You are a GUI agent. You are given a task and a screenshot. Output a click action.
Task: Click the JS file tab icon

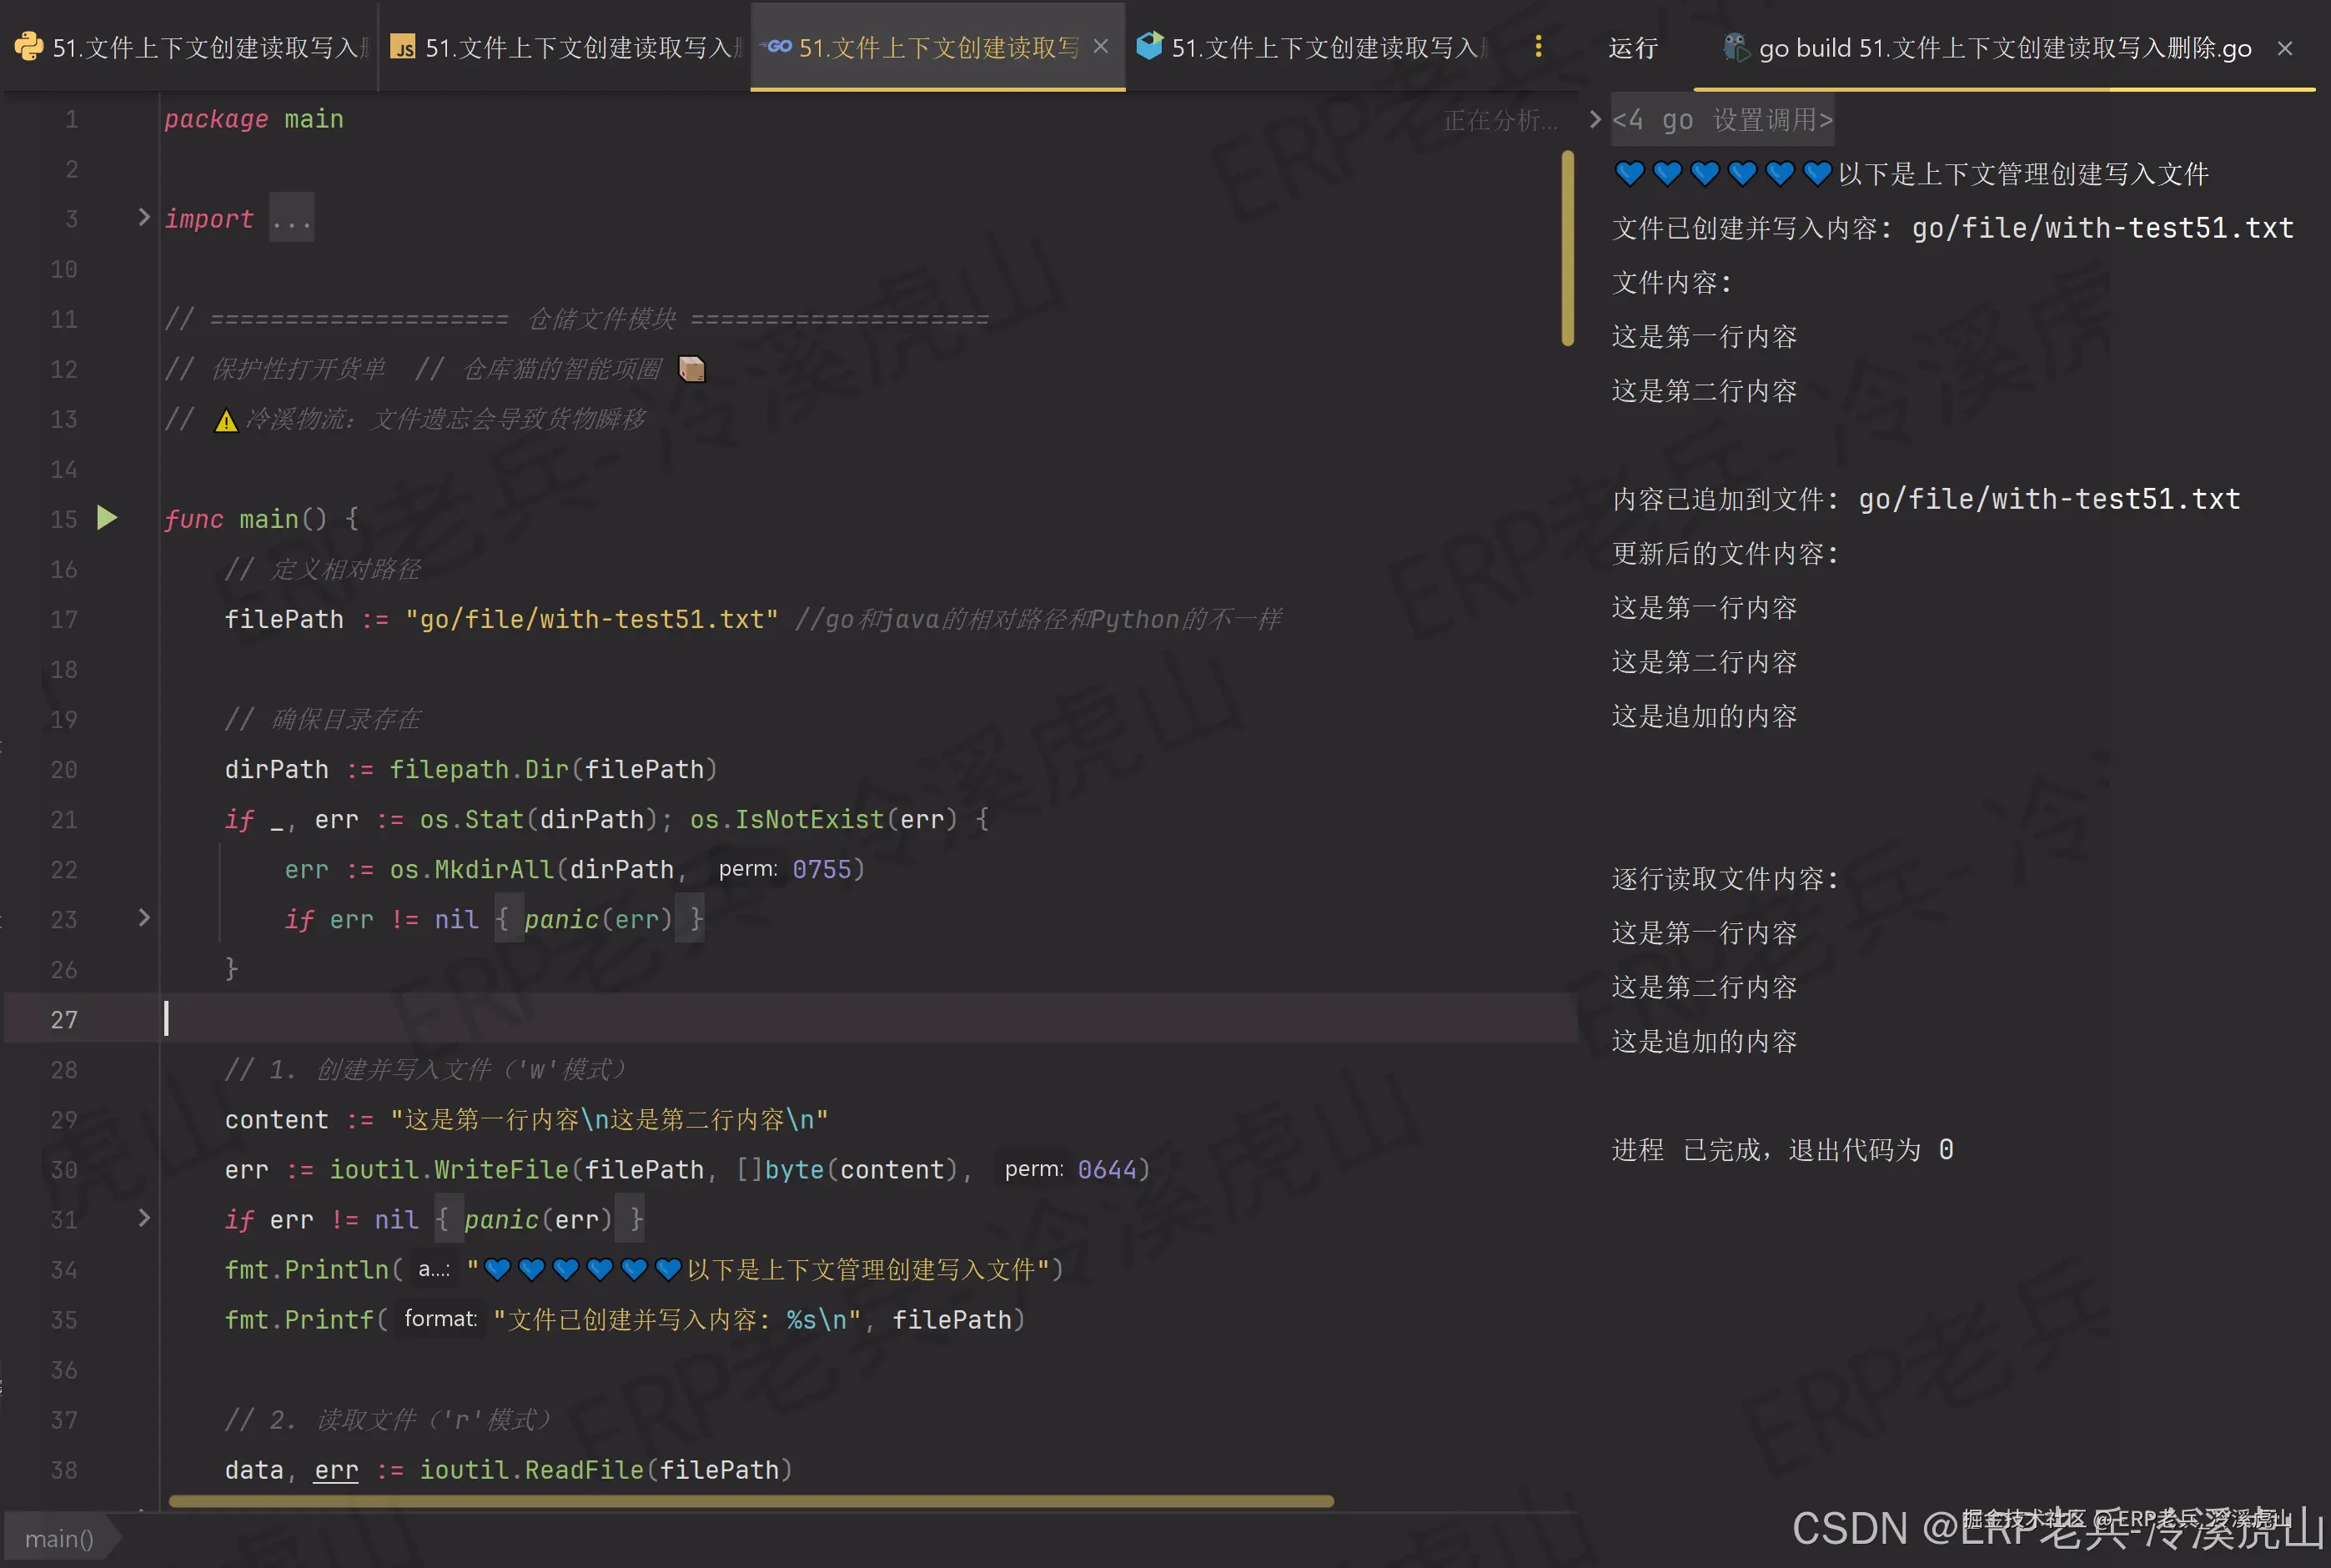pos(403,47)
